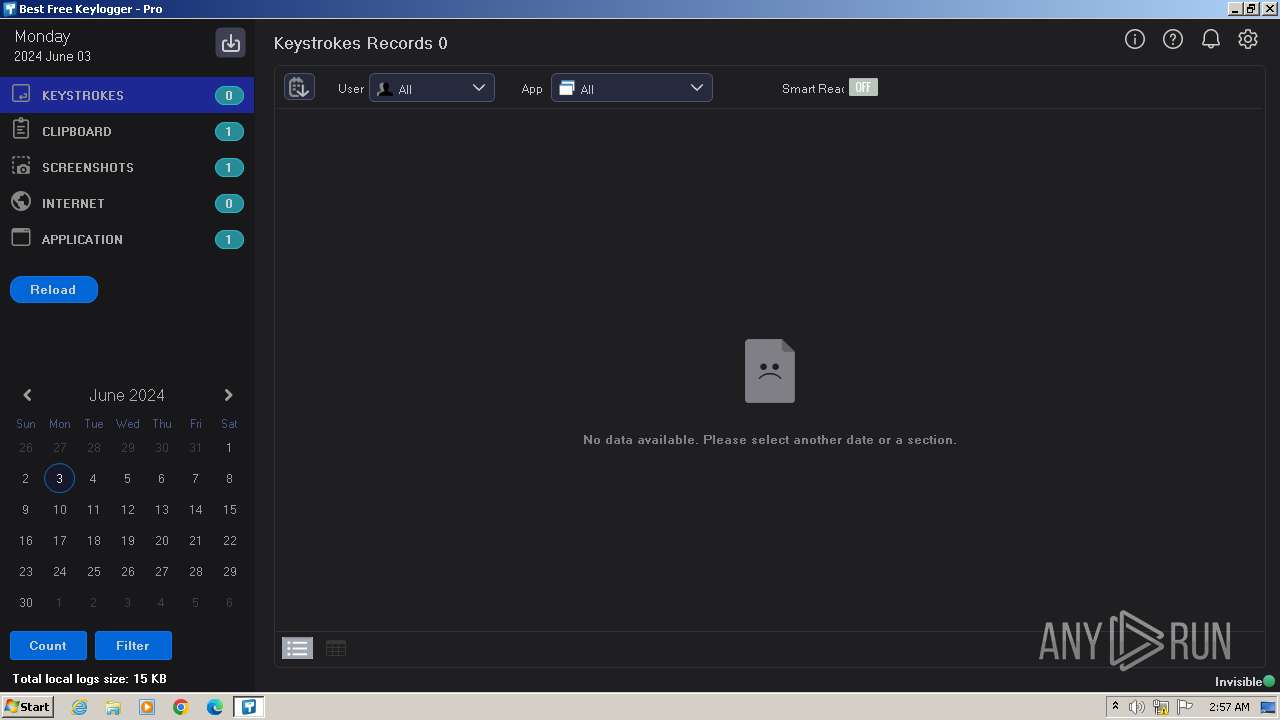Select the Clipboard section
Image resolution: width=1280 pixels, height=720 pixels.
click(127, 131)
